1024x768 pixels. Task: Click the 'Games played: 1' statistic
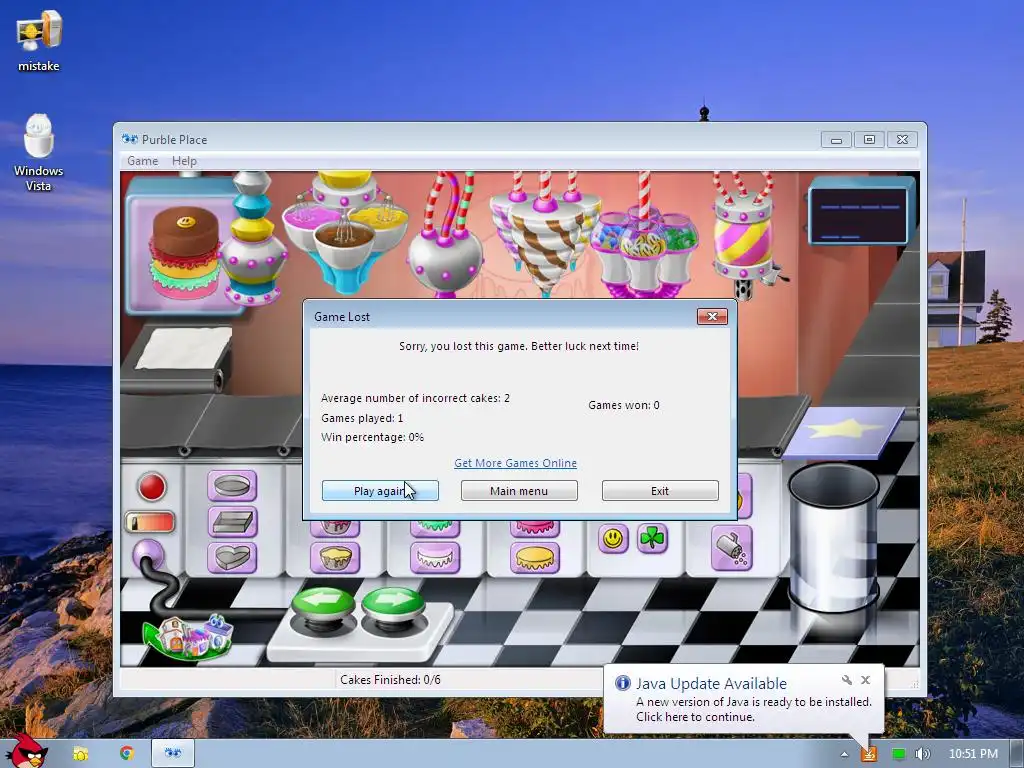362,418
